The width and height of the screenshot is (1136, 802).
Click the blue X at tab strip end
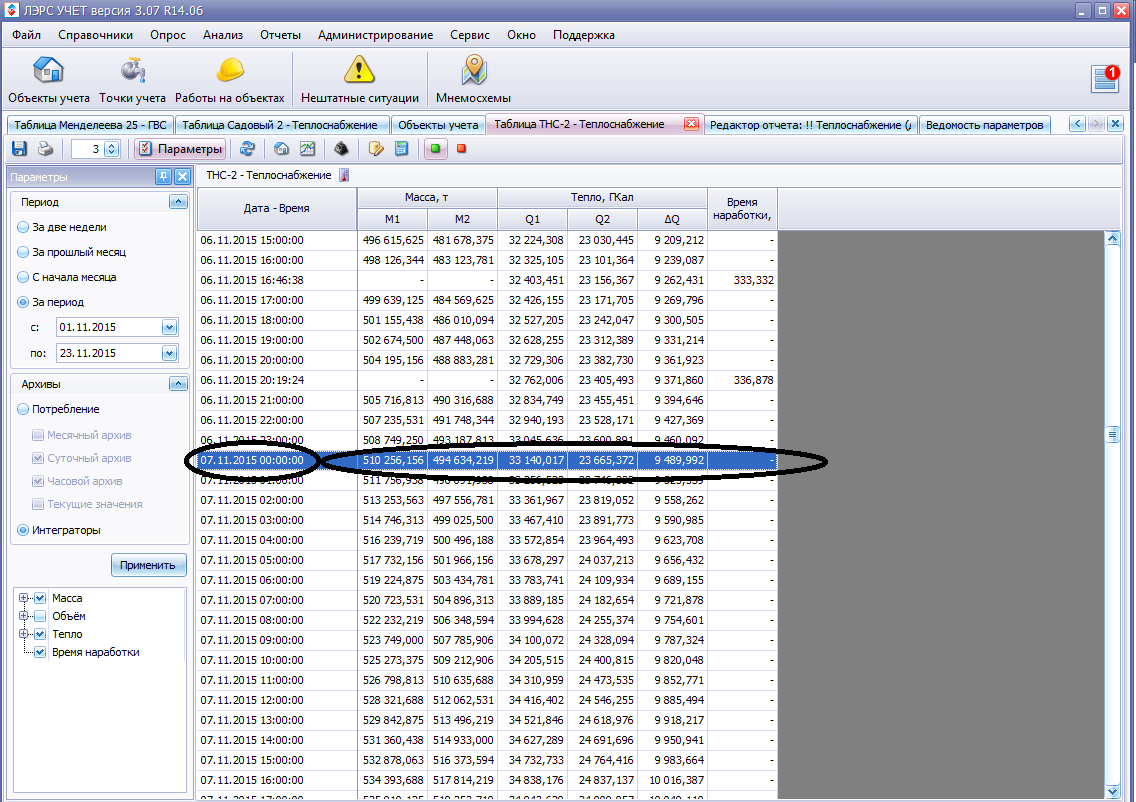pos(1116,124)
